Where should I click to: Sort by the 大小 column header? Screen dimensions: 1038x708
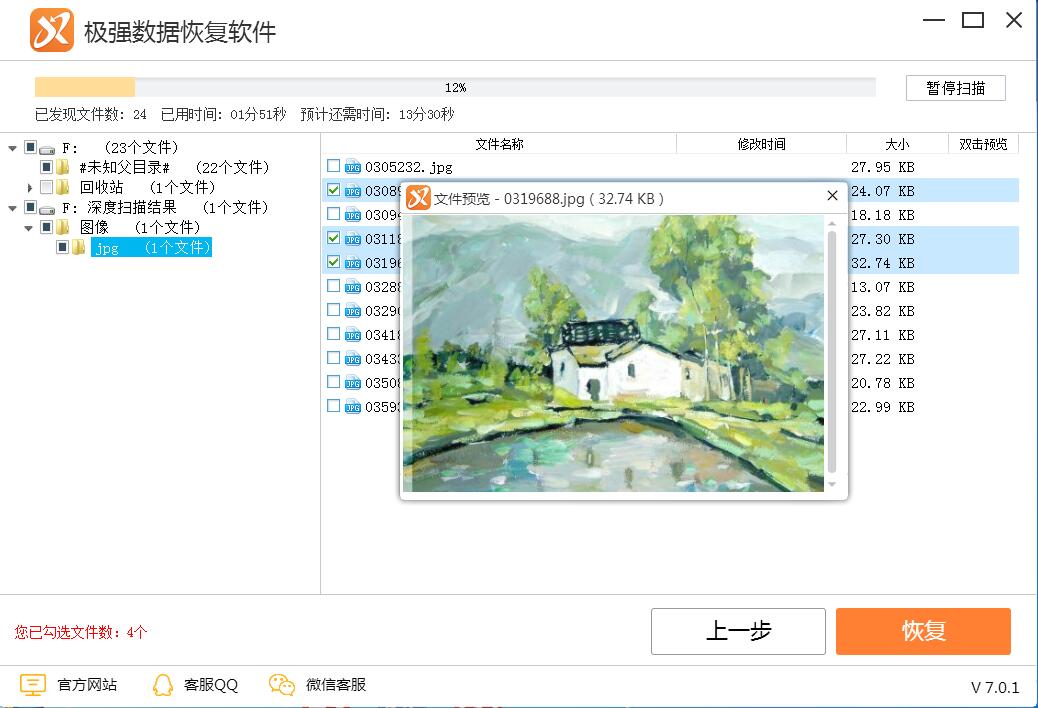(898, 144)
